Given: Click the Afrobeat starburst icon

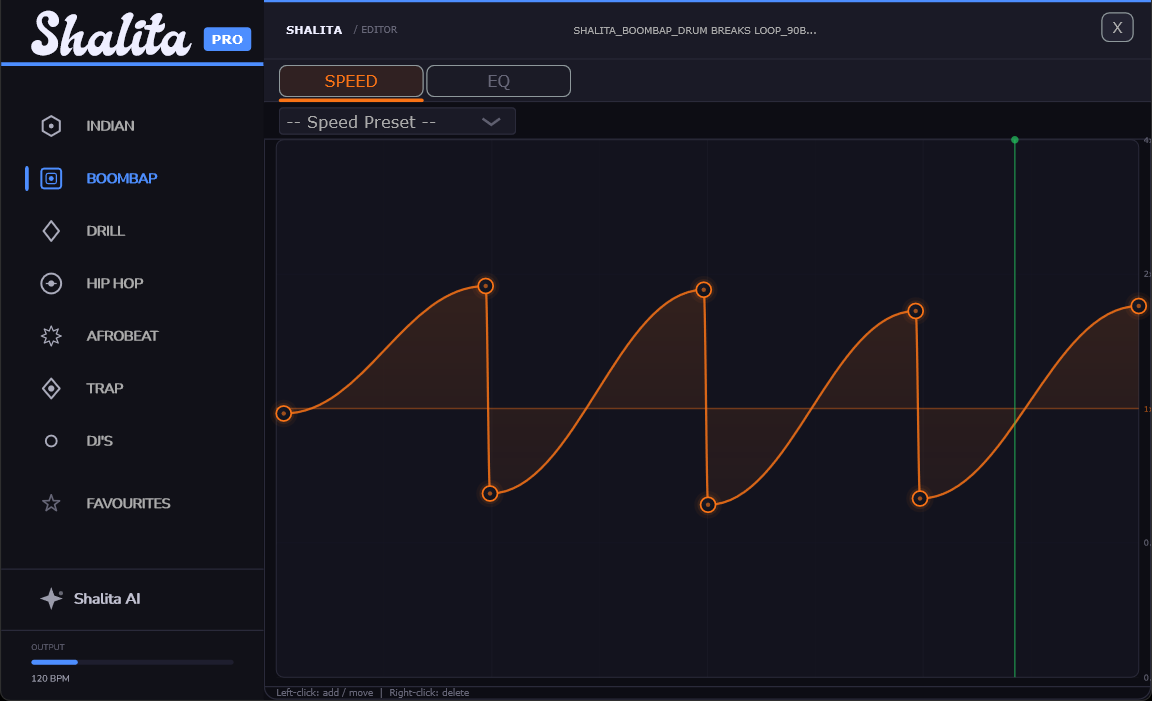Looking at the screenshot, I should click(x=51, y=336).
